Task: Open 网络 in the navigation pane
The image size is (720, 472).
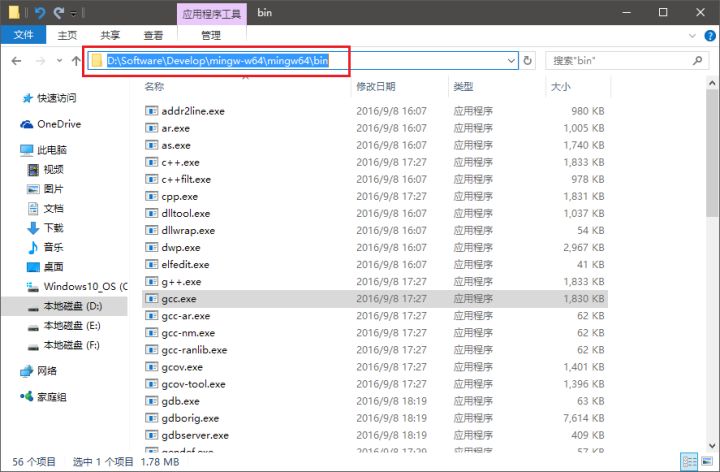Action: coord(39,371)
